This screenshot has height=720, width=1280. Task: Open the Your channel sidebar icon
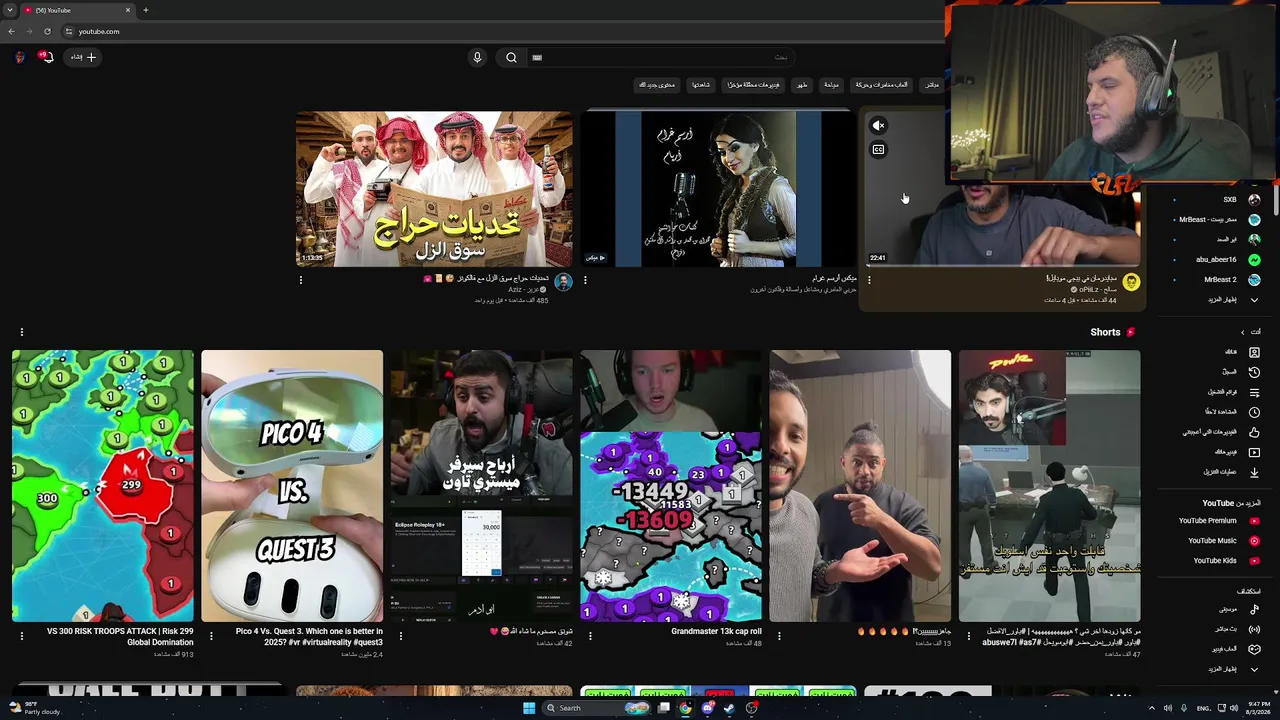1254,352
